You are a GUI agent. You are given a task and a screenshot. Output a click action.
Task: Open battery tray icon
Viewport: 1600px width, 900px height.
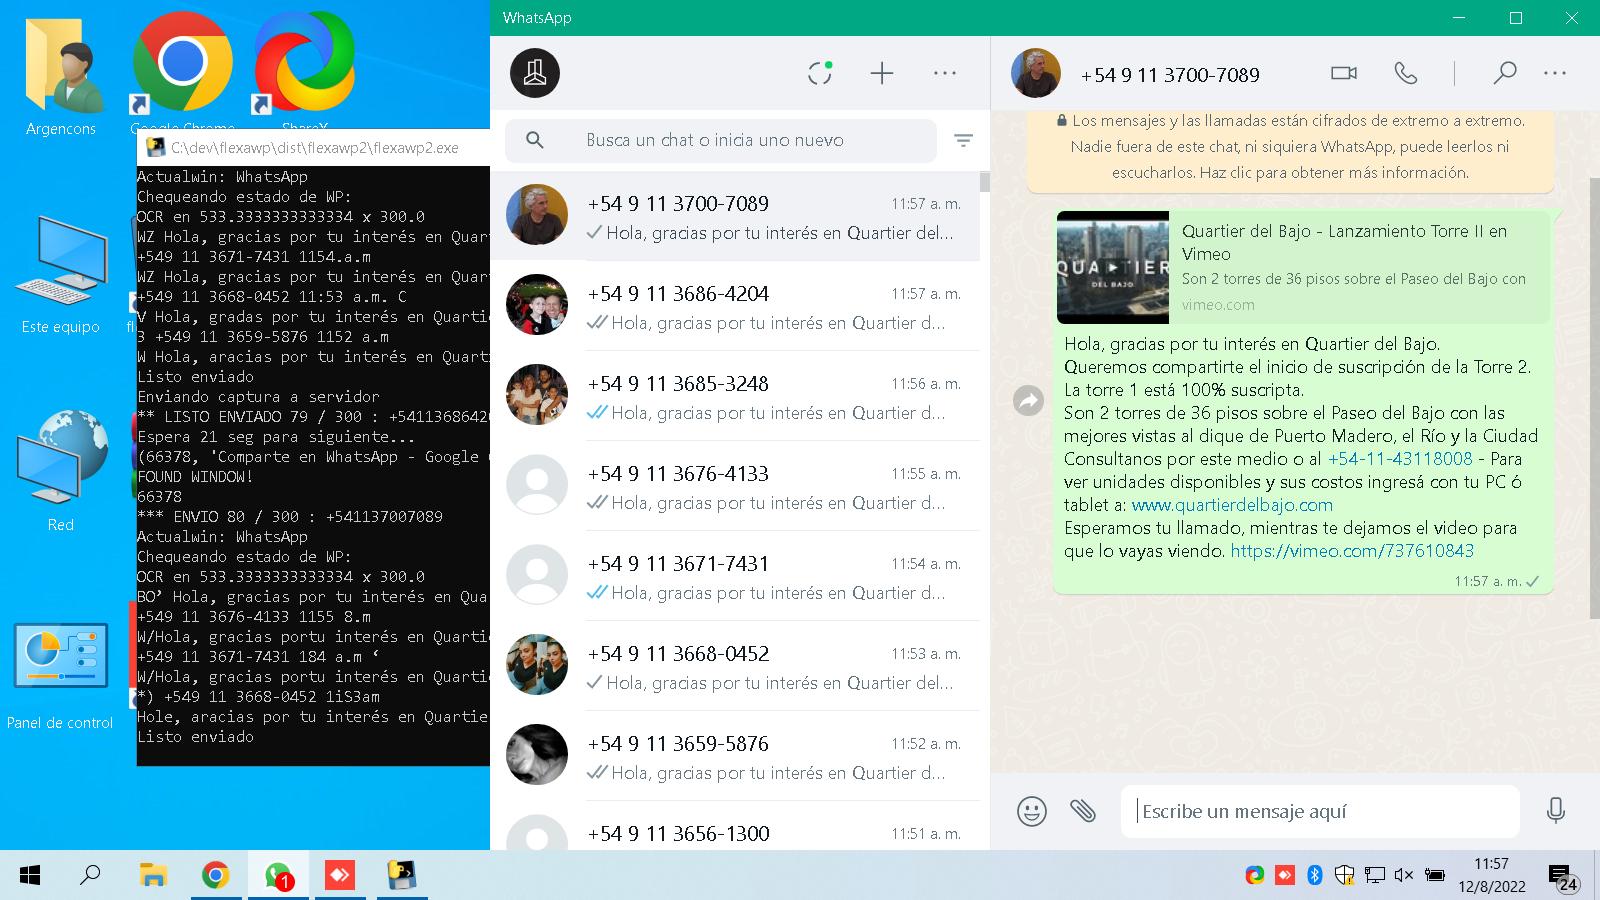[1434, 875]
